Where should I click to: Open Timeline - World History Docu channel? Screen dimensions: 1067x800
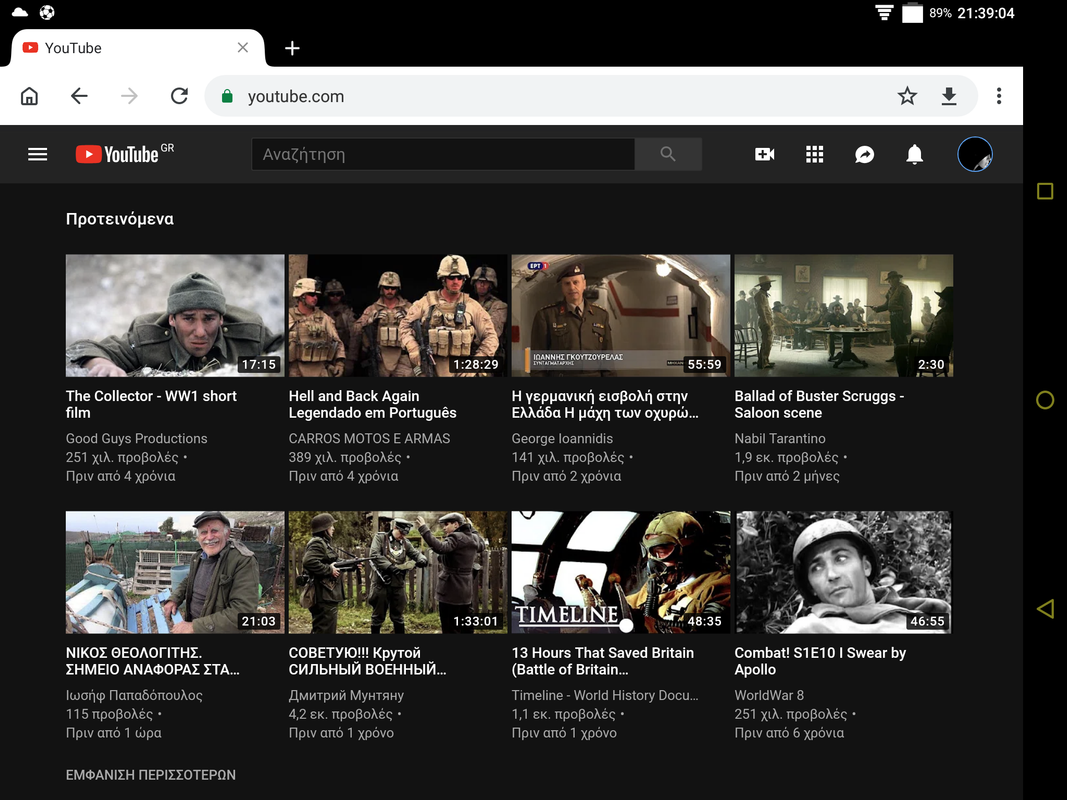click(605, 695)
